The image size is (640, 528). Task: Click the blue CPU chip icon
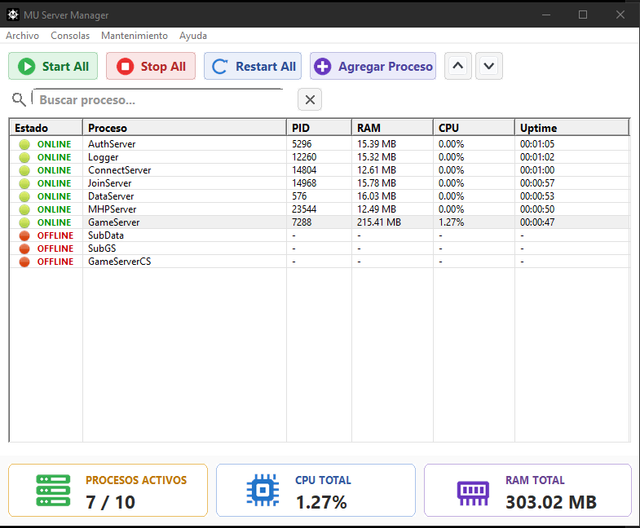pyautogui.click(x=263, y=490)
